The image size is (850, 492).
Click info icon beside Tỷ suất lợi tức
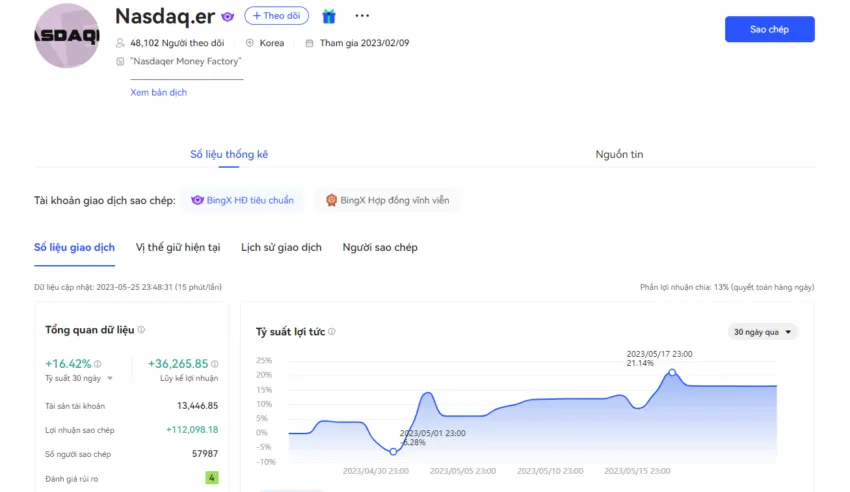(332, 332)
